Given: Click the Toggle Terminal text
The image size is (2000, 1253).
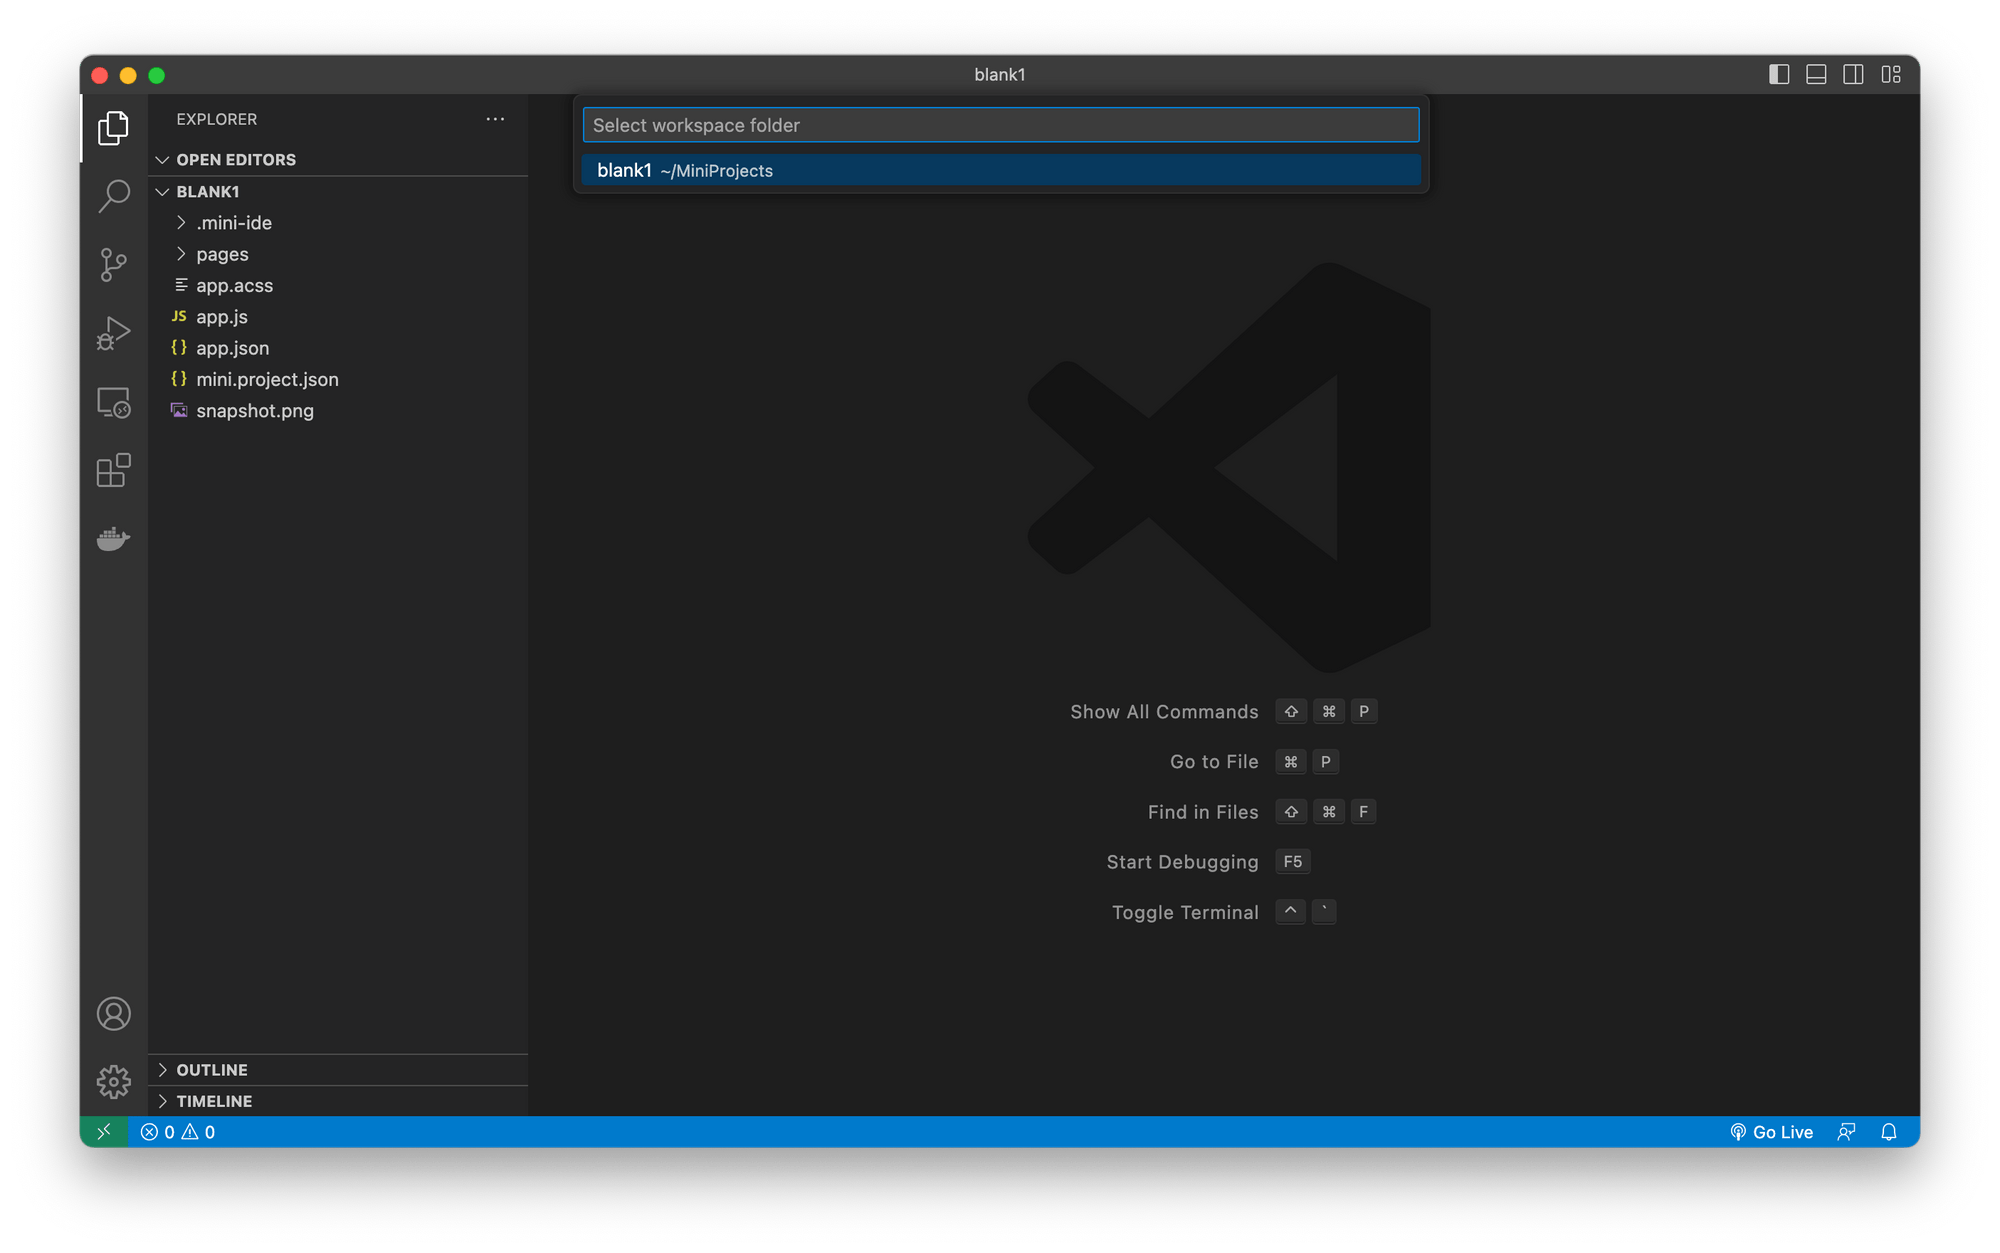Looking at the screenshot, I should point(1185,912).
